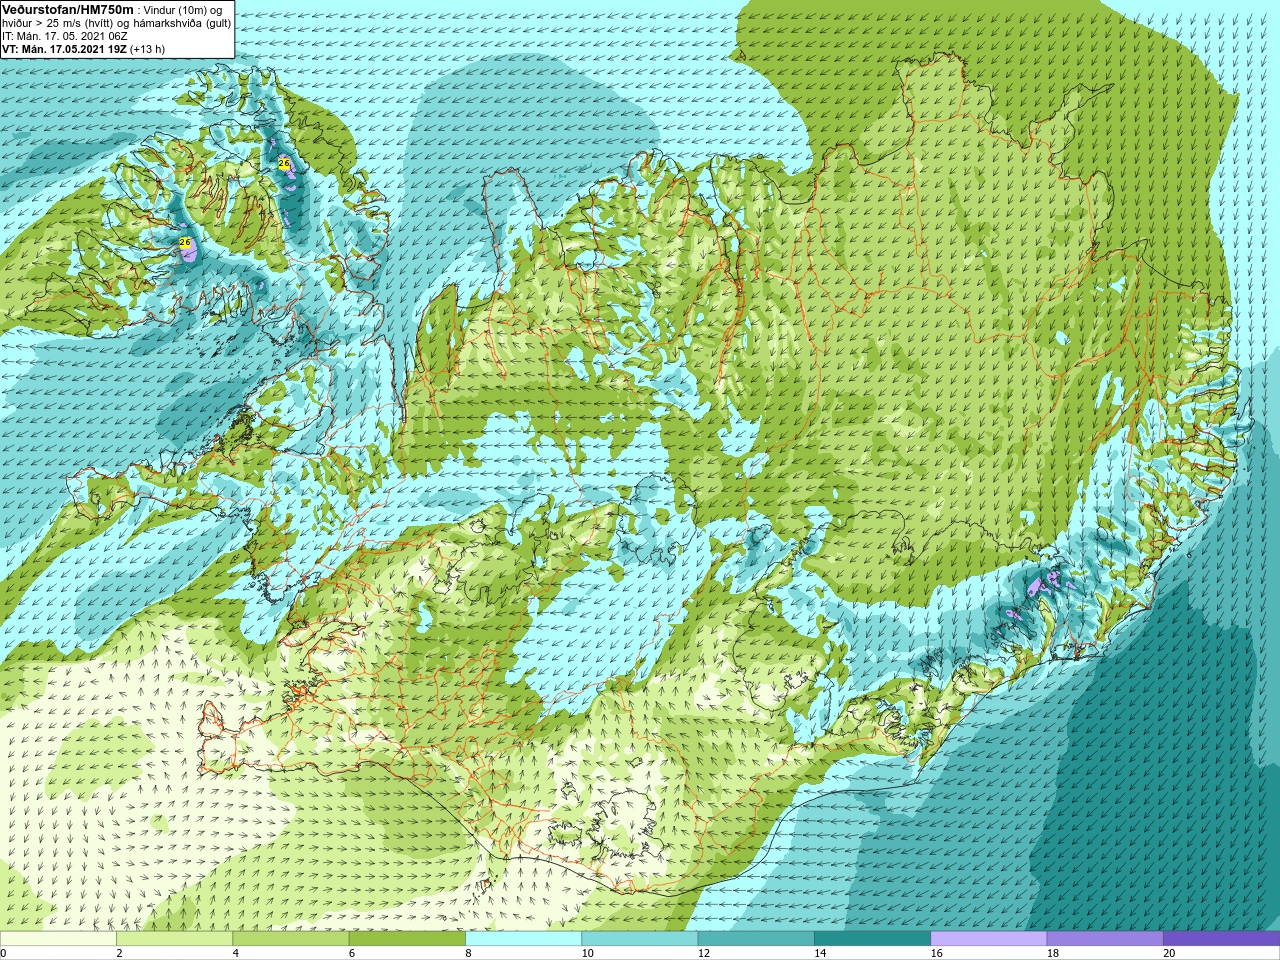This screenshot has height=960, width=1280.
Task: Pick the teal 12–14 legend swatch
Action: tap(756, 939)
